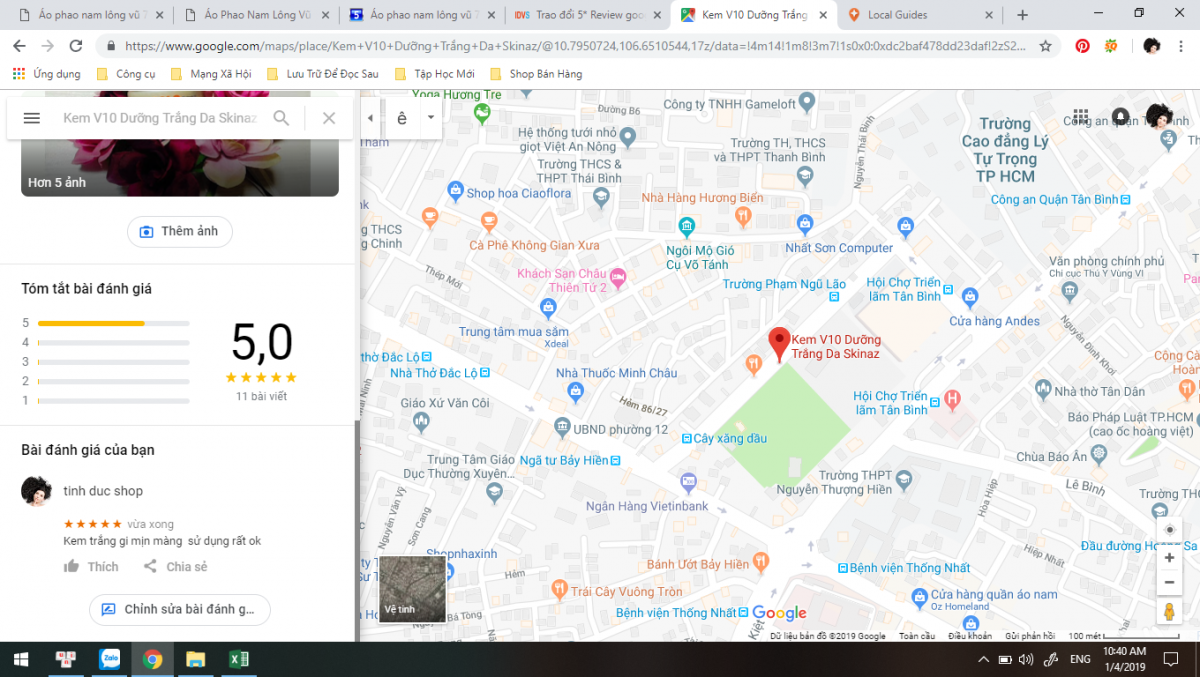Select 'UBND phường 12' map marker
Image resolution: width=1200 pixels, height=677 pixels.
[x=563, y=425]
